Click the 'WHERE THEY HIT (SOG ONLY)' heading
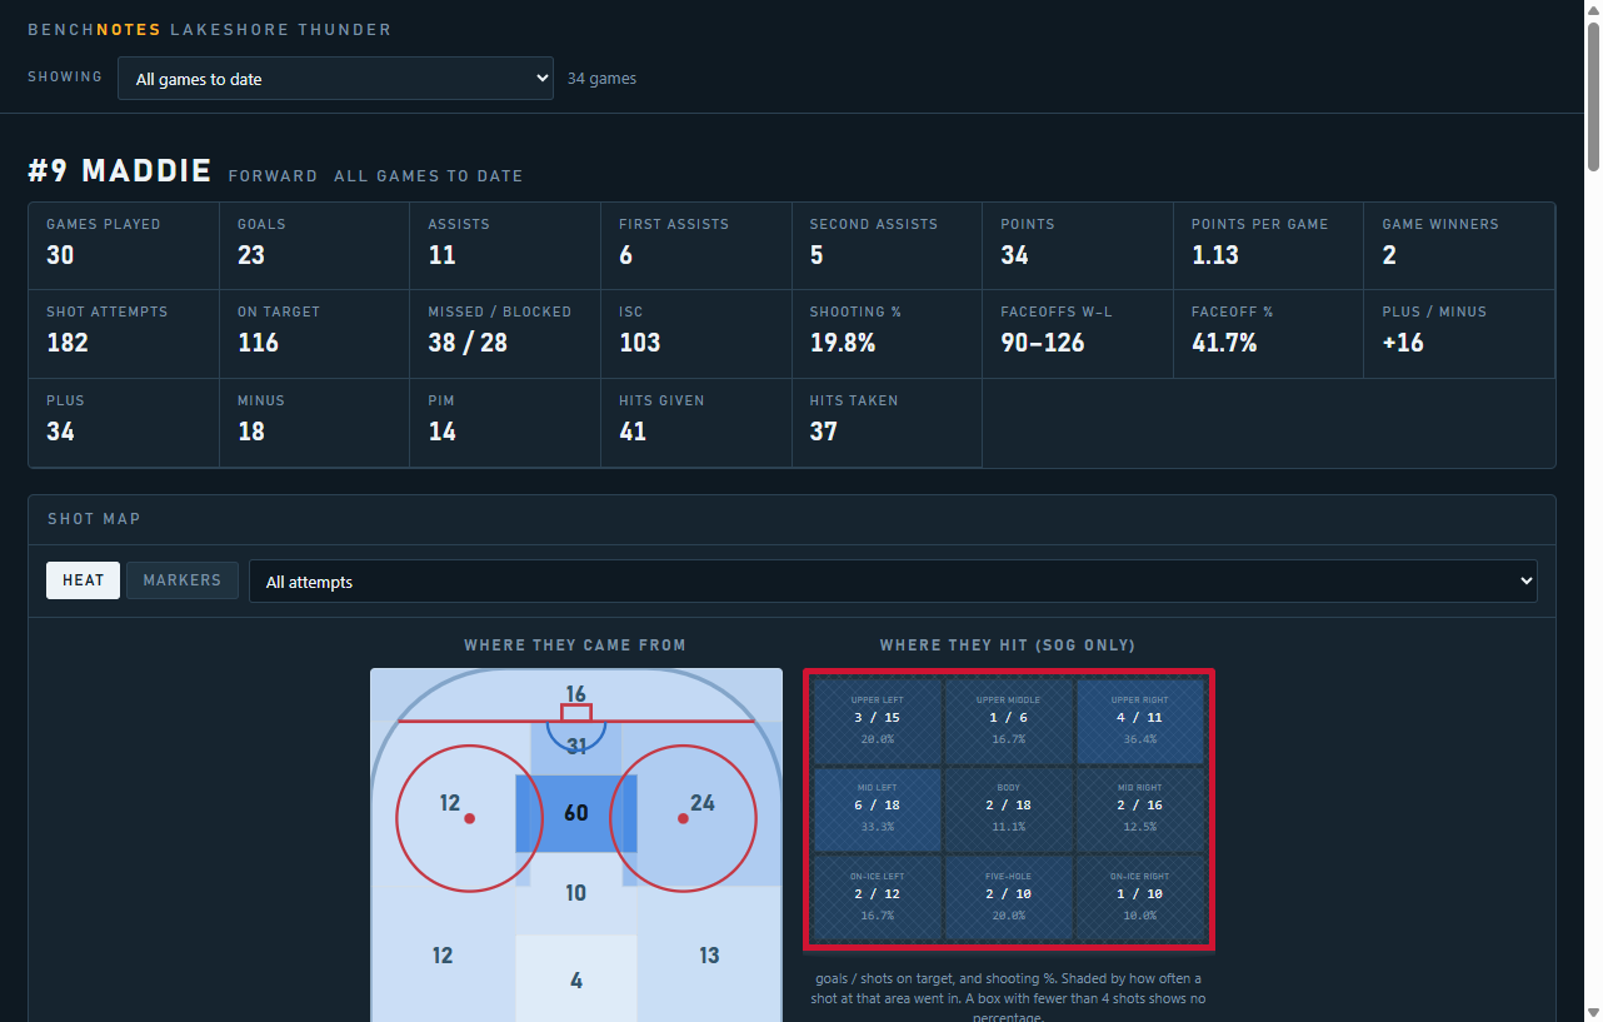Image resolution: width=1603 pixels, height=1022 pixels. pyautogui.click(x=1008, y=645)
